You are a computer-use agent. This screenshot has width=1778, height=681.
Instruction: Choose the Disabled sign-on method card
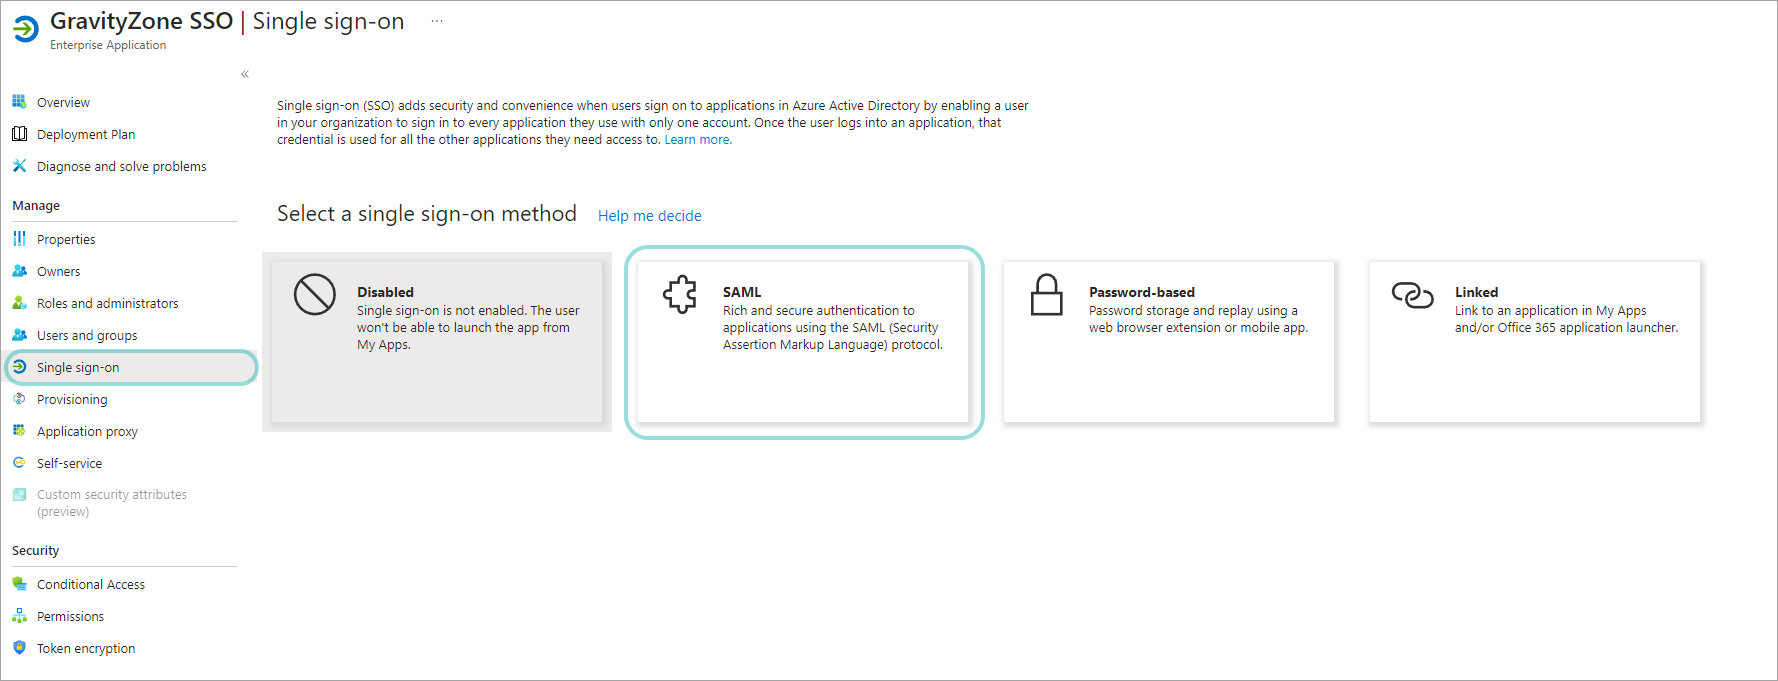[437, 342]
